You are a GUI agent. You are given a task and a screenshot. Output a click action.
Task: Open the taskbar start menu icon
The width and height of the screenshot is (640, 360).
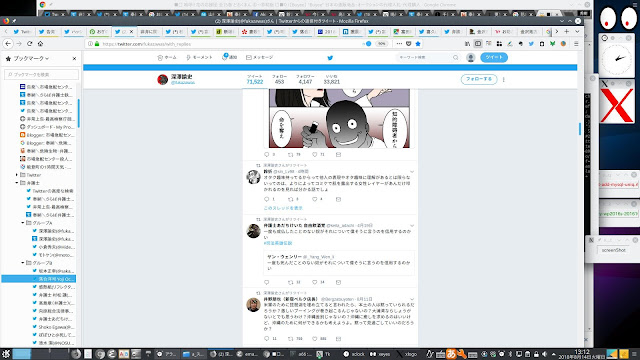(6, 354)
